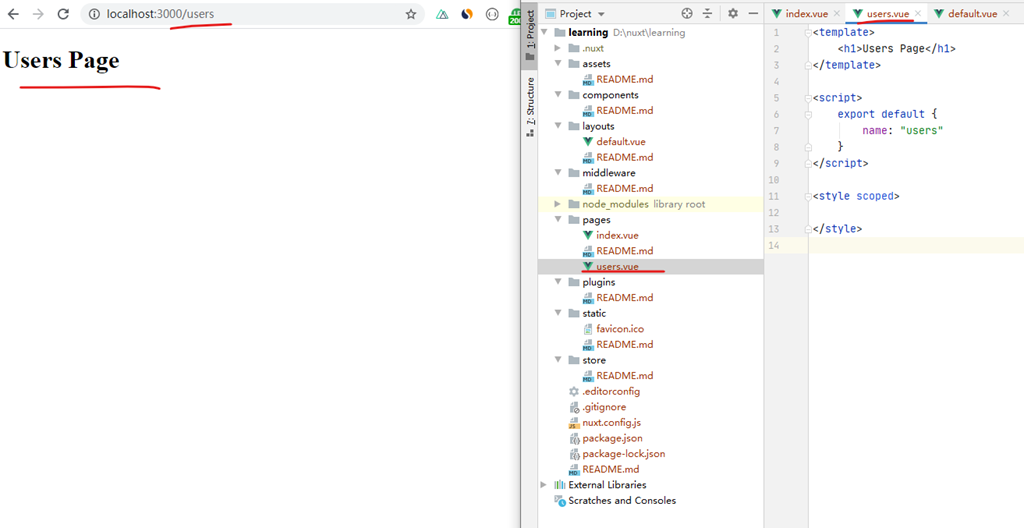Fold the template block at line 1

tap(808, 33)
